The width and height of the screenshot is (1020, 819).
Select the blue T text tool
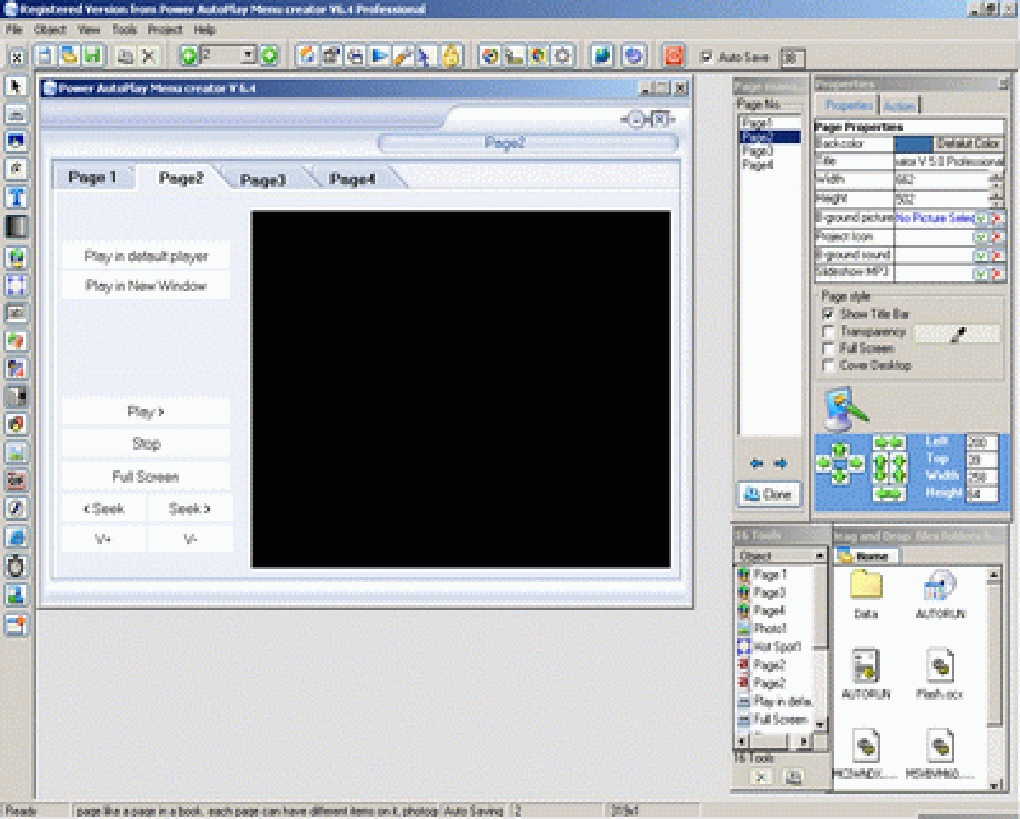pos(16,196)
